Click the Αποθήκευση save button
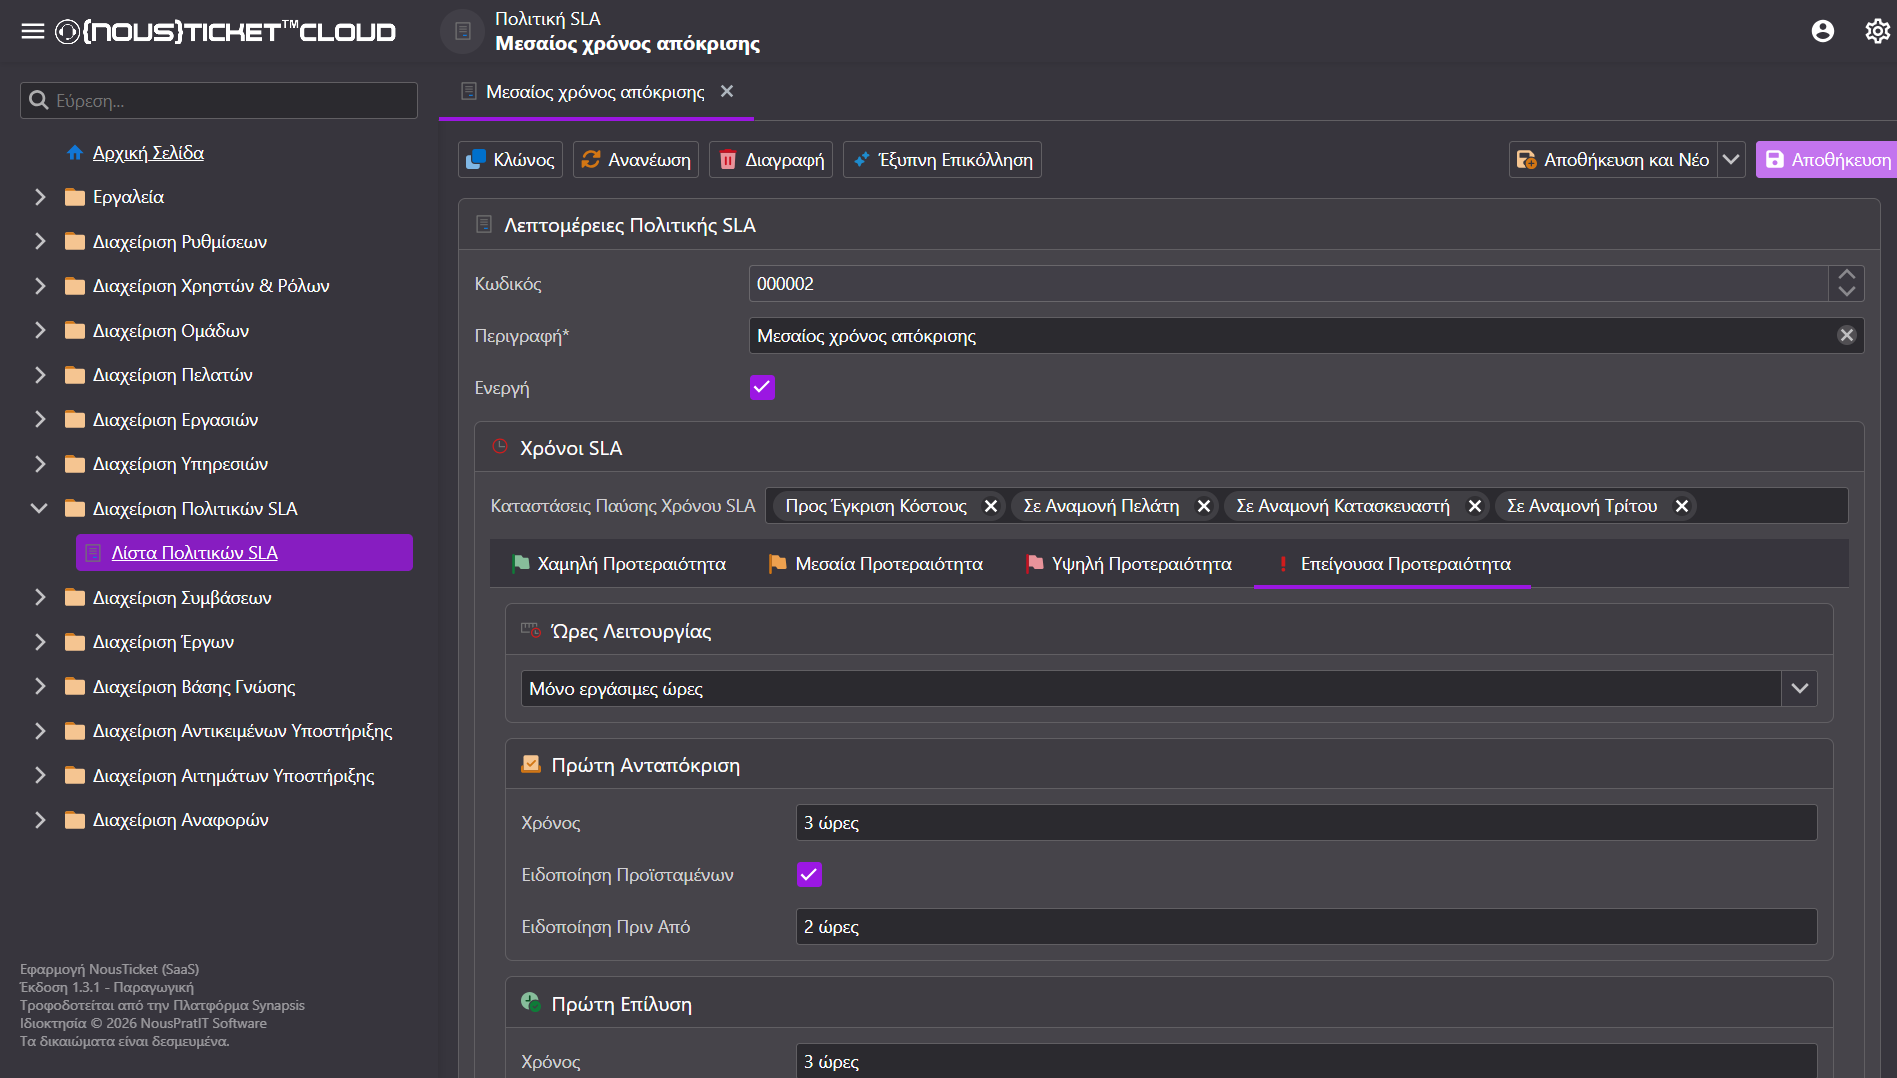Viewport: 1897px width, 1078px height. [x=1826, y=160]
